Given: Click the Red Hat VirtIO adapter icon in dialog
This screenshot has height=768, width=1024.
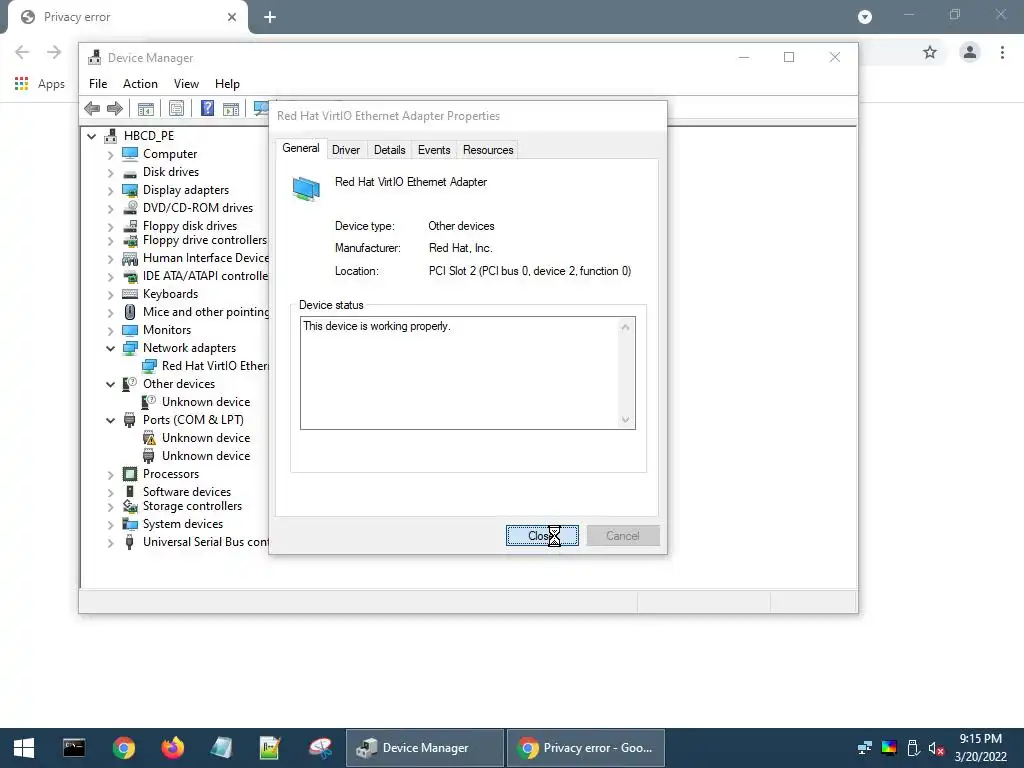Looking at the screenshot, I should (306, 189).
